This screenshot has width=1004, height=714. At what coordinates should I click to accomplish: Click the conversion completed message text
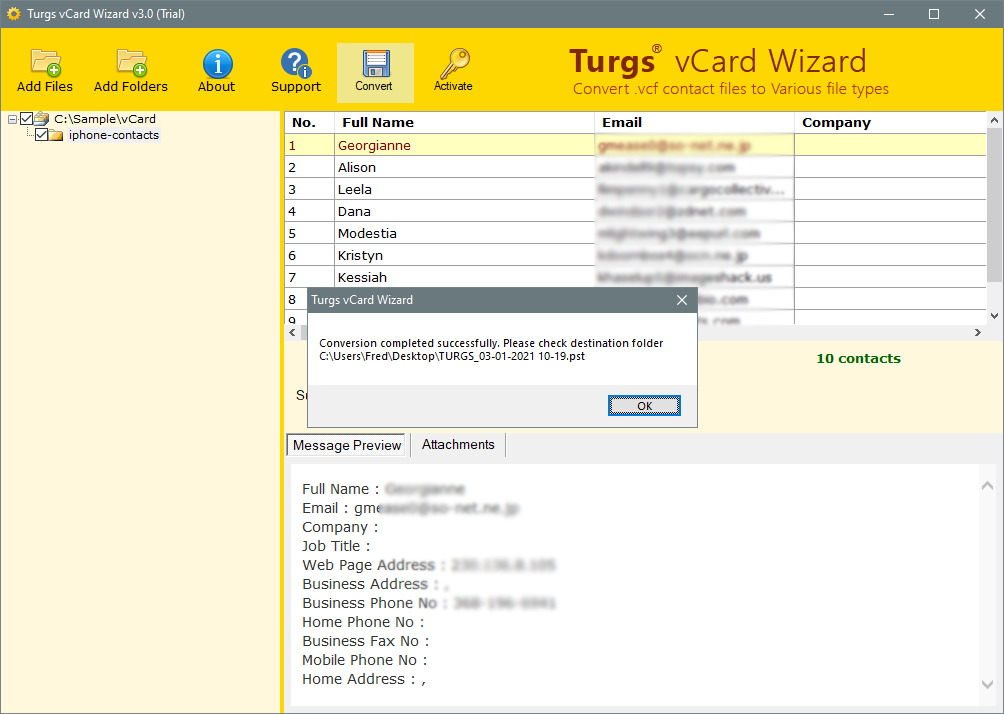pyautogui.click(x=491, y=350)
